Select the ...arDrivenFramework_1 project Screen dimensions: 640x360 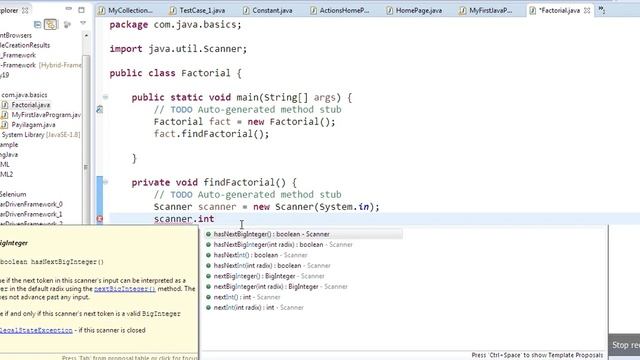click(31, 214)
